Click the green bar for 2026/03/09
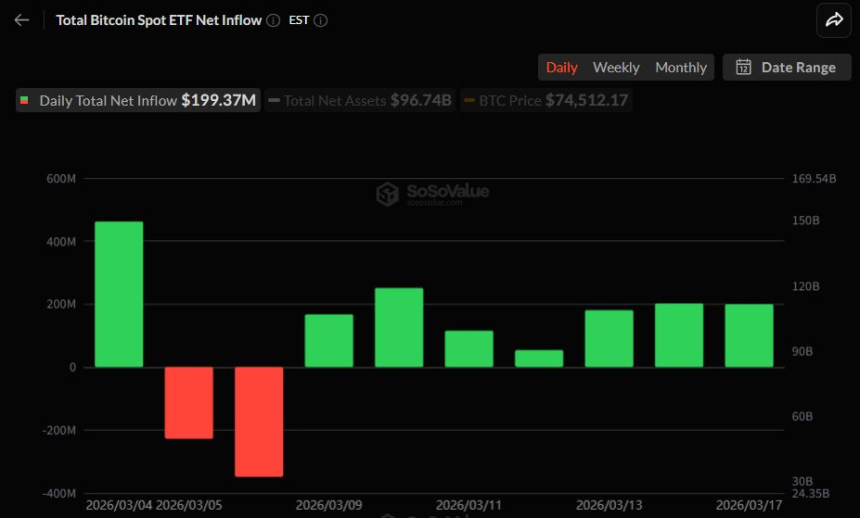Viewport: 860px width, 518px height. pos(329,340)
